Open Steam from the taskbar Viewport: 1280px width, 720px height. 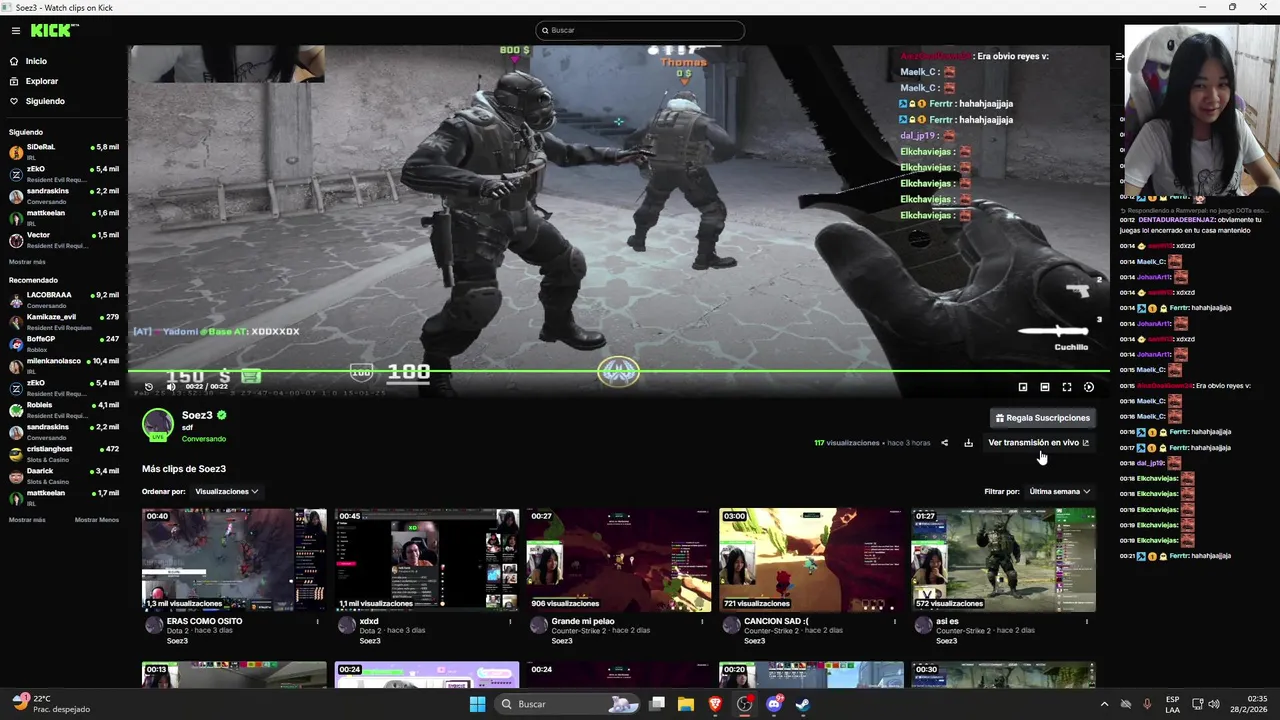[x=803, y=704]
